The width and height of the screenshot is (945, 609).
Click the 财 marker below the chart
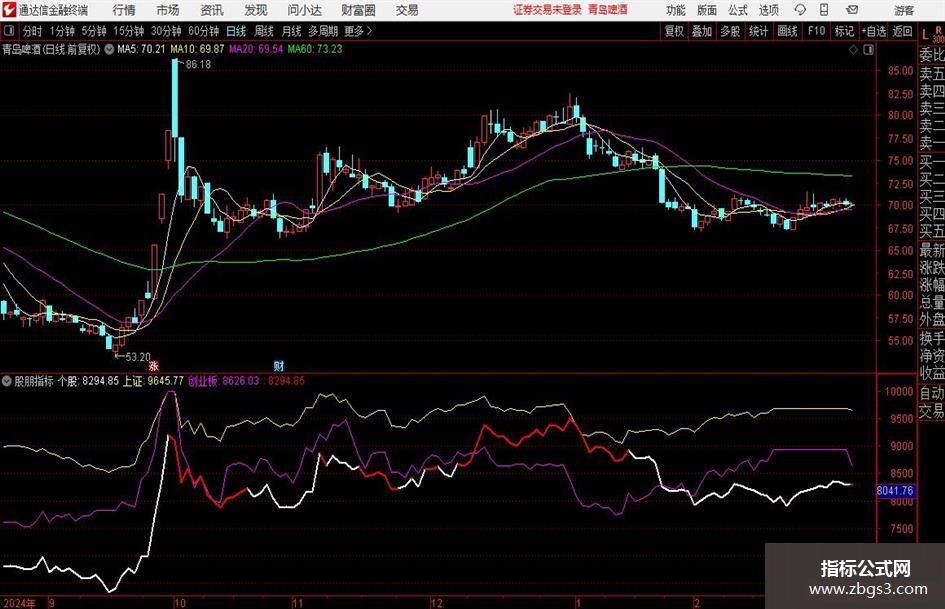(x=278, y=365)
